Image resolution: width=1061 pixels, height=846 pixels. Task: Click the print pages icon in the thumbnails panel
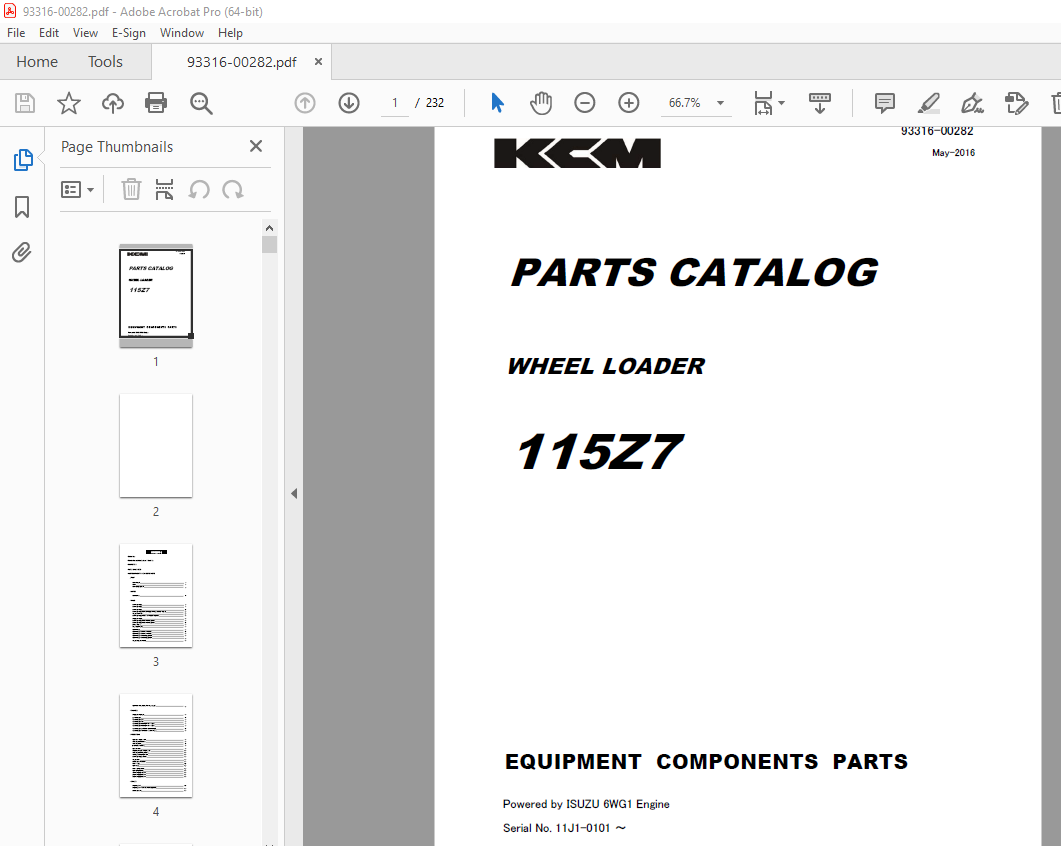164,190
